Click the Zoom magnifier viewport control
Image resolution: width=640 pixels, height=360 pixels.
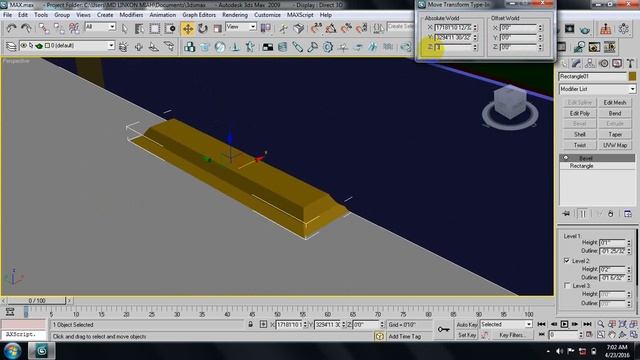pyautogui.click(x=600, y=324)
